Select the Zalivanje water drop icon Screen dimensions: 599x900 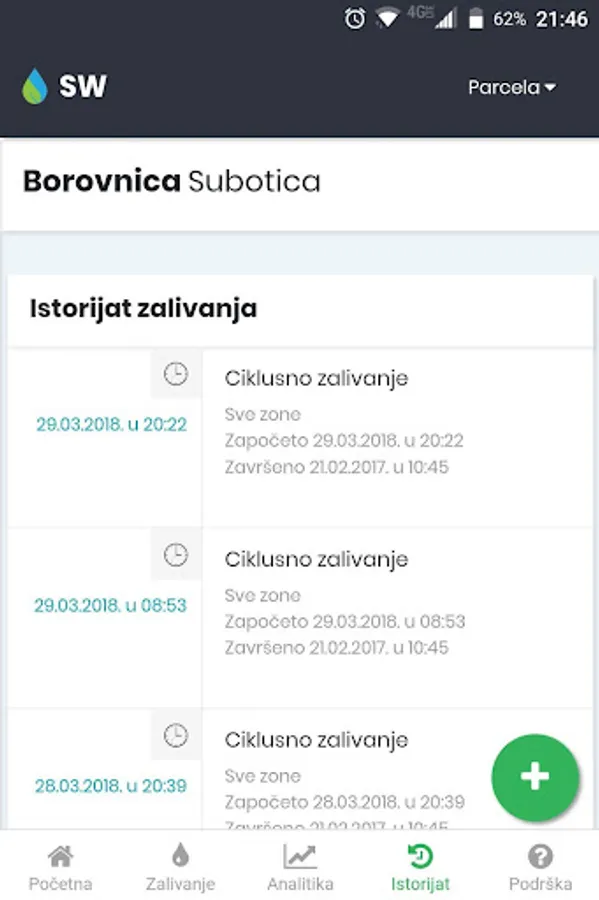[x=179, y=856]
